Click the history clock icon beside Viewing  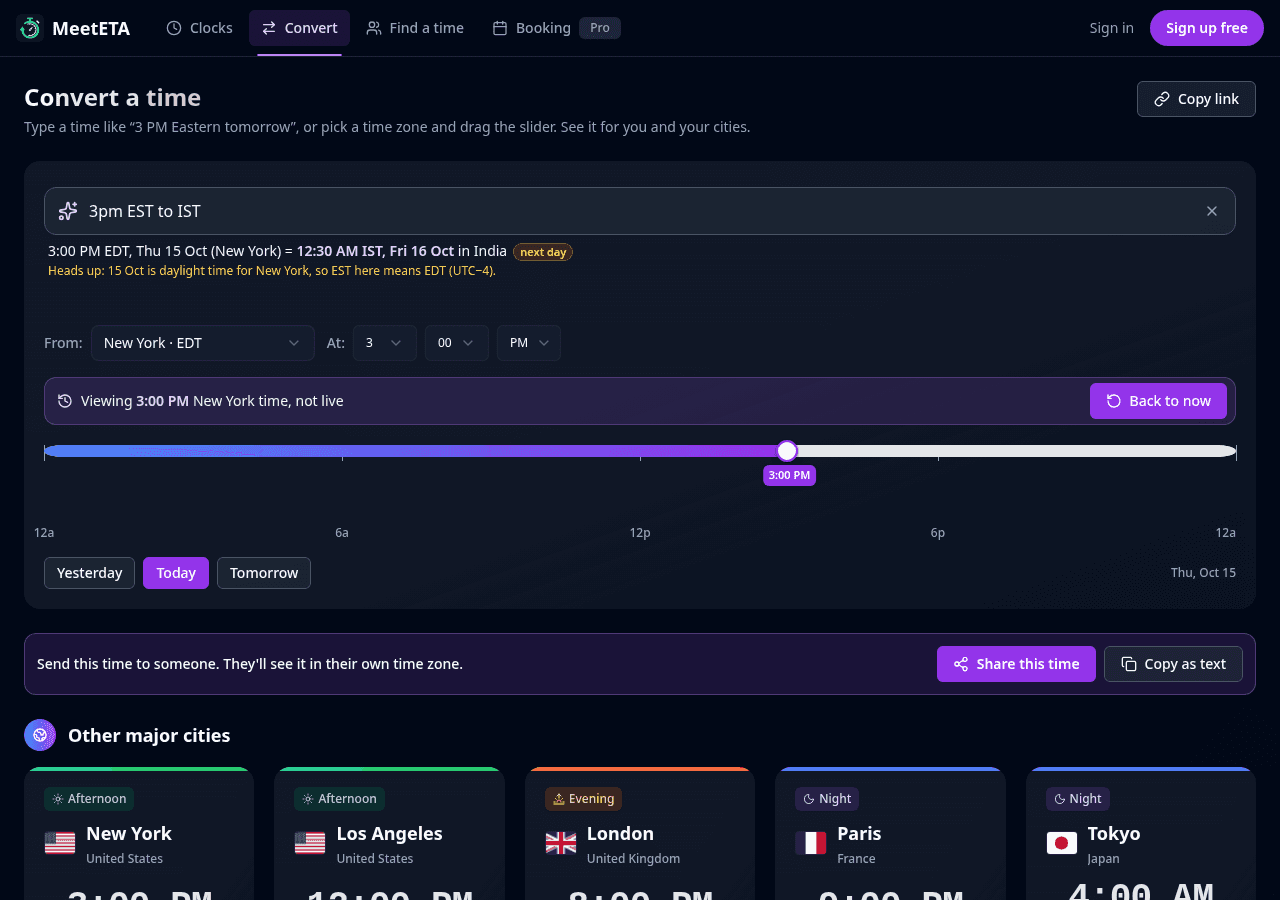[65, 401]
